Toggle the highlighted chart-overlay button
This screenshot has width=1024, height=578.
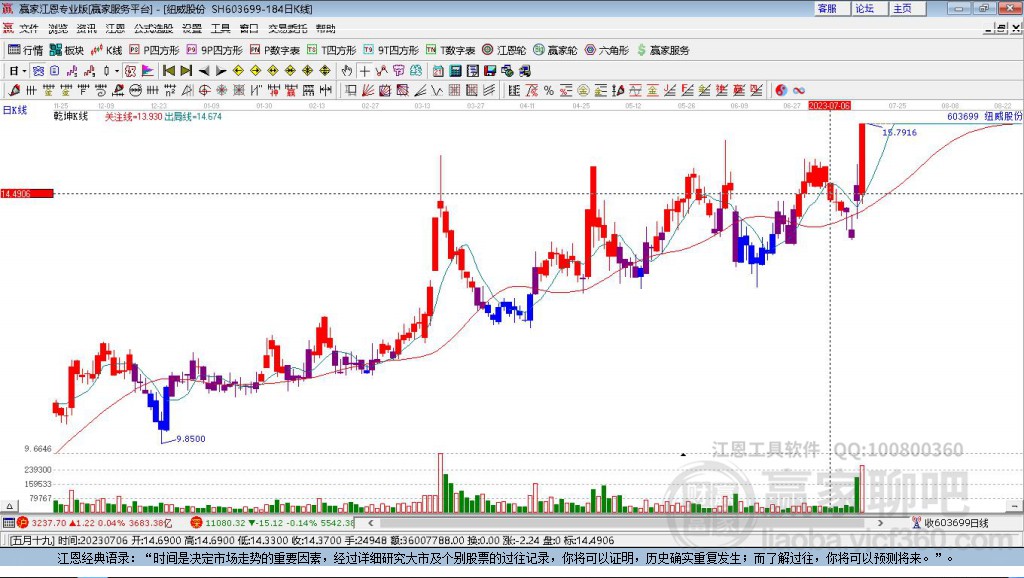pos(131,71)
